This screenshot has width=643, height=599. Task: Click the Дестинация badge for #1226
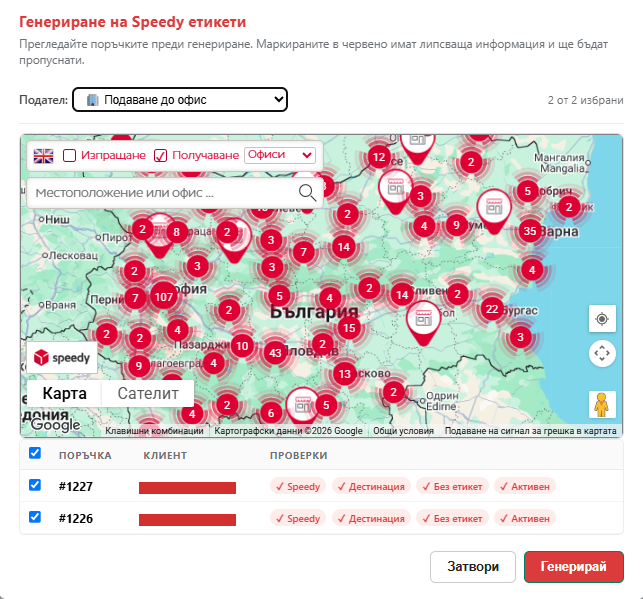(371, 518)
